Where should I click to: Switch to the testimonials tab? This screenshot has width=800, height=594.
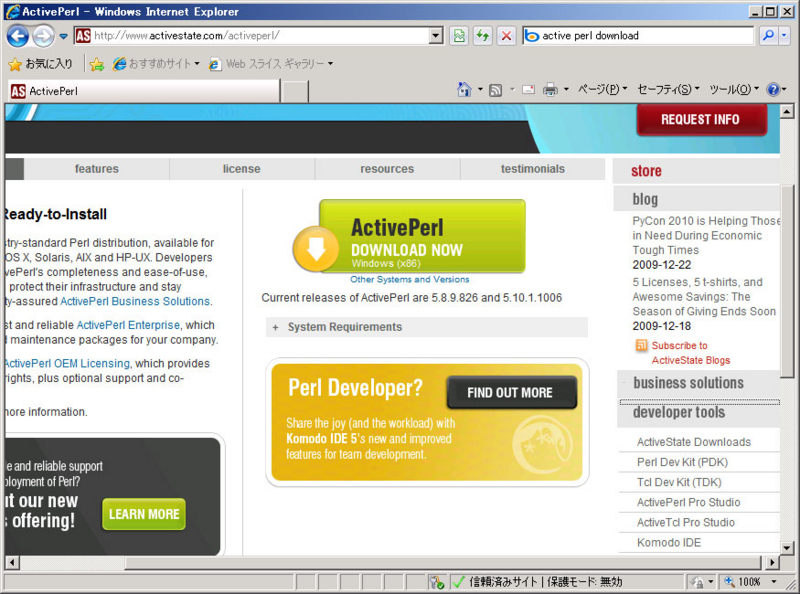533,169
